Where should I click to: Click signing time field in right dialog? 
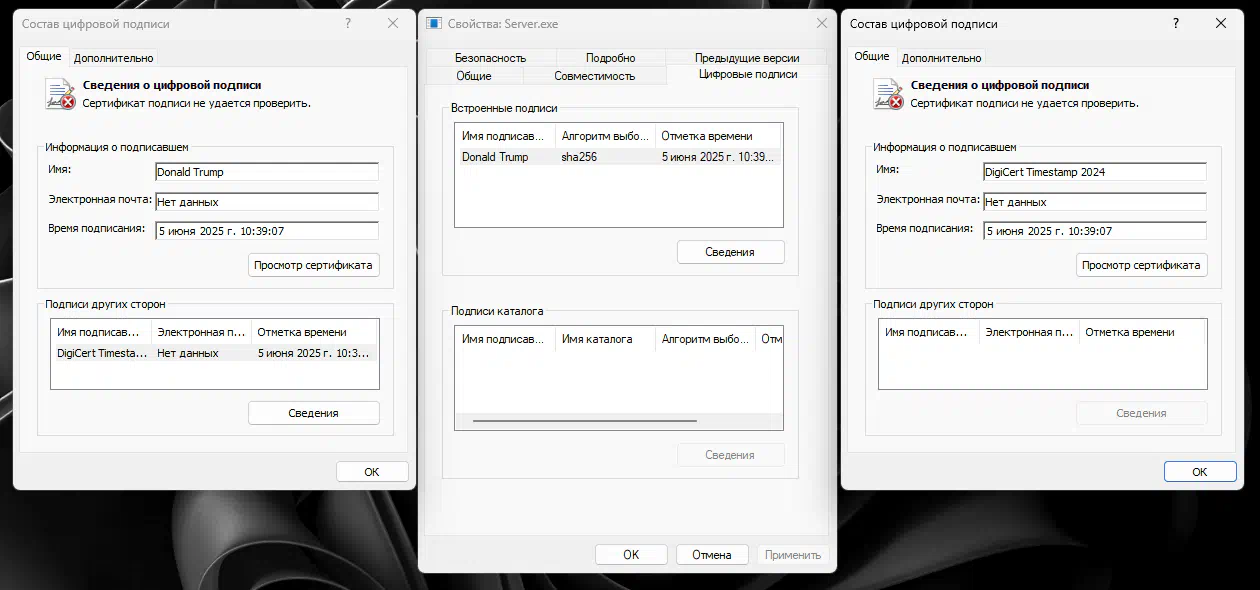click(1095, 231)
